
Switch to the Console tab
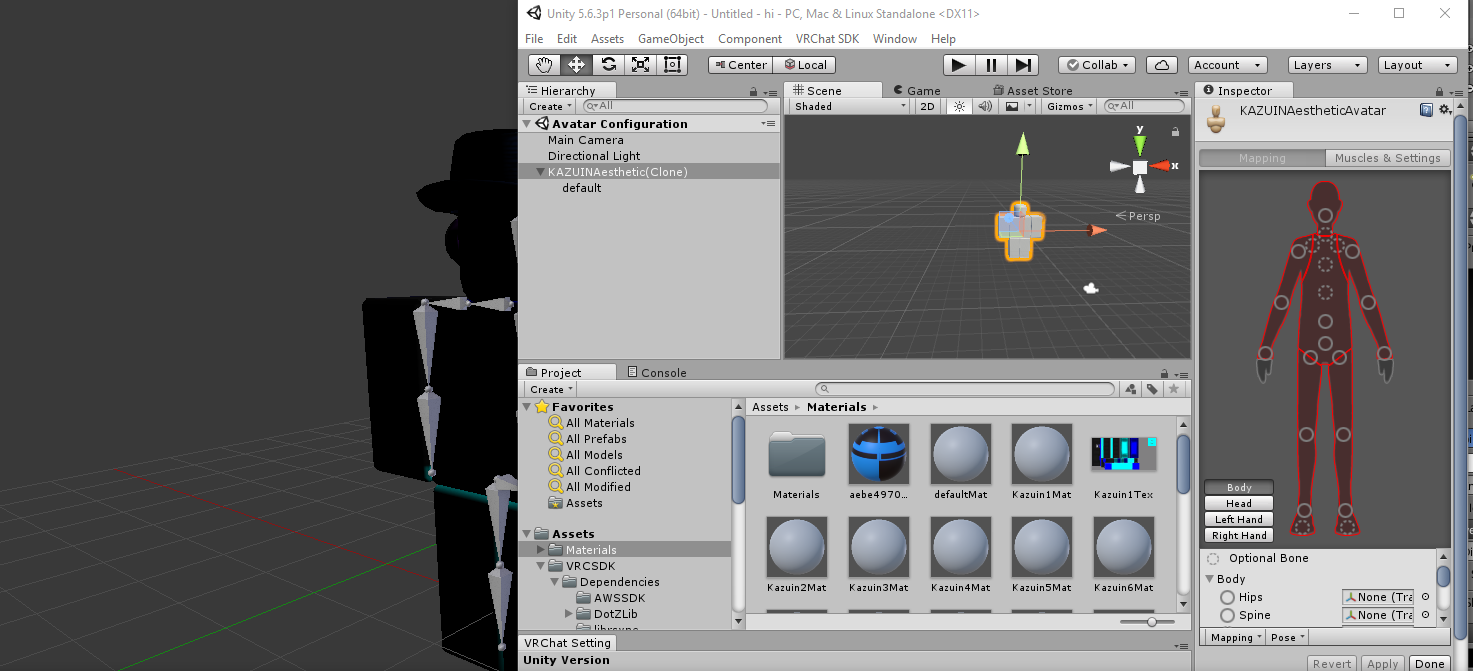[657, 372]
